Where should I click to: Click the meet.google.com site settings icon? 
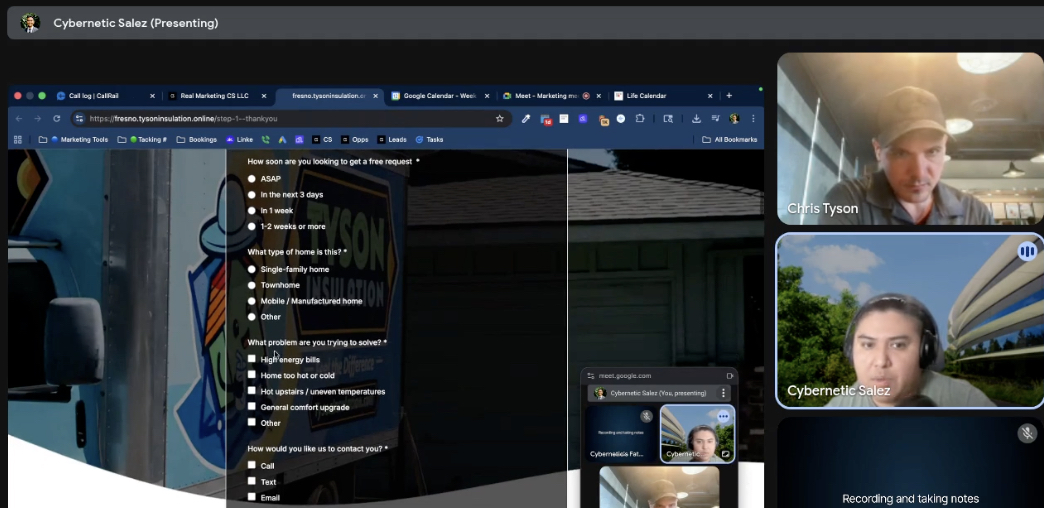pyautogui.click(x=591, y=376)
